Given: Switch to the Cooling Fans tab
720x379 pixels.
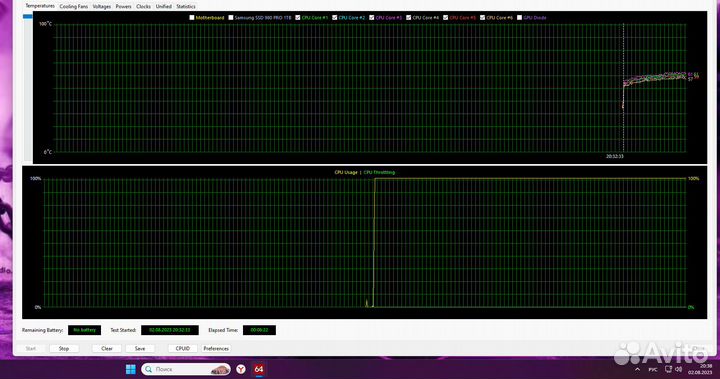Looking at the screenshot, I should tap(73, 6).
